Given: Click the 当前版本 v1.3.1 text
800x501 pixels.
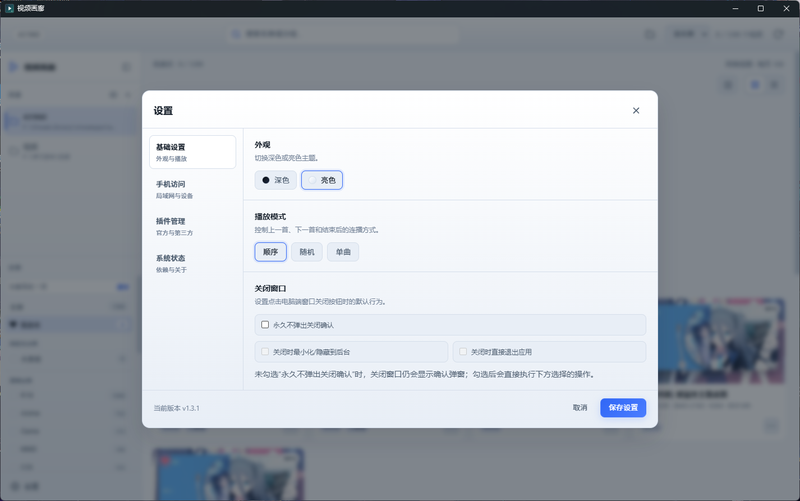Looking at the screenshot, I should coord(177,408).
